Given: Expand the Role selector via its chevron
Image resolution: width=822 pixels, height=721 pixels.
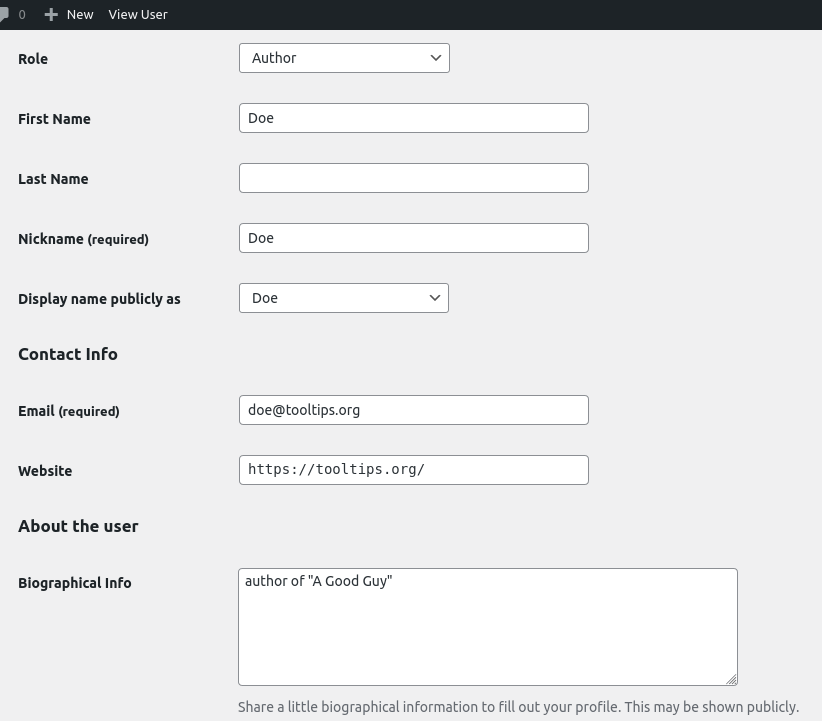Looking at the screenshot, I should 436,58.
